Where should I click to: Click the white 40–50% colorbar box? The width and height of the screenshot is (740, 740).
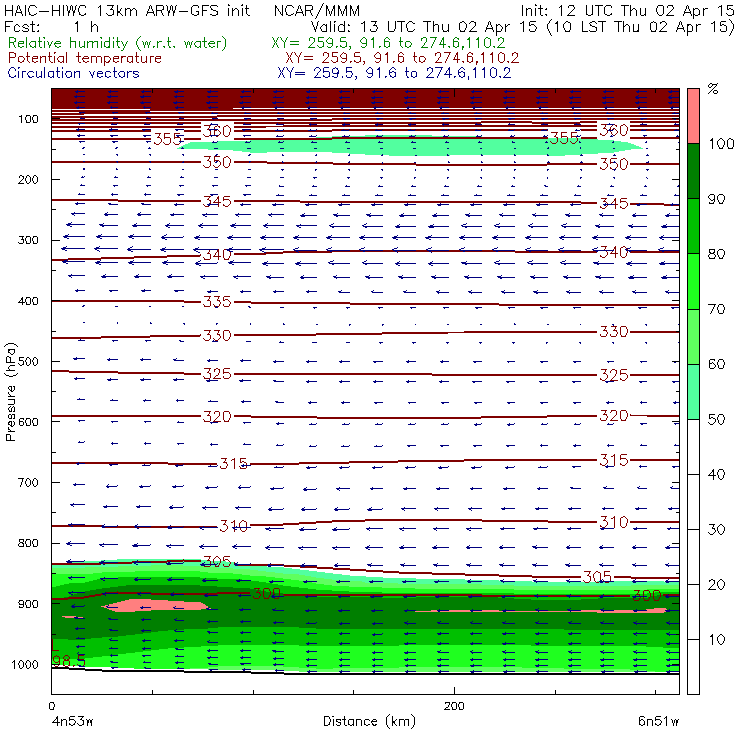[693, 446]
